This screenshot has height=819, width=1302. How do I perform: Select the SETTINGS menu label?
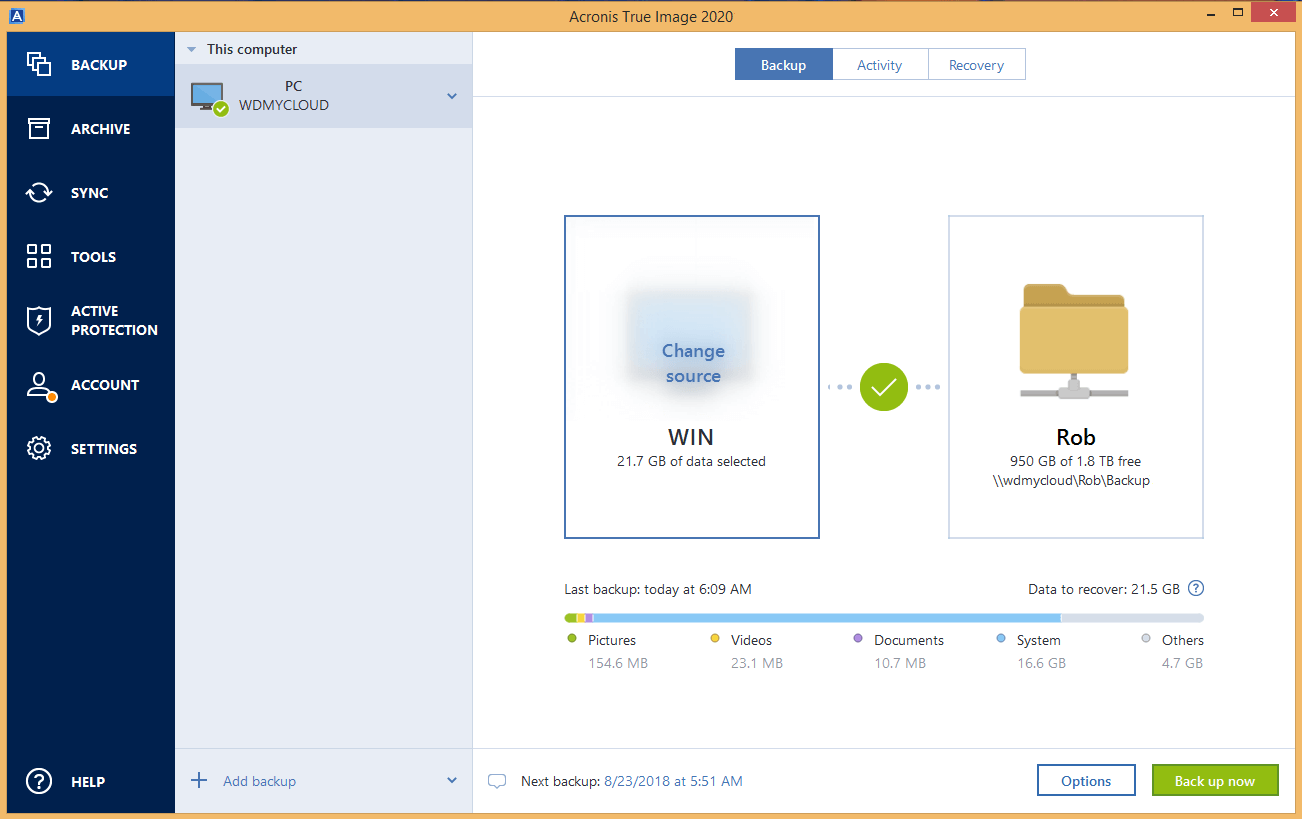point(104,449)
